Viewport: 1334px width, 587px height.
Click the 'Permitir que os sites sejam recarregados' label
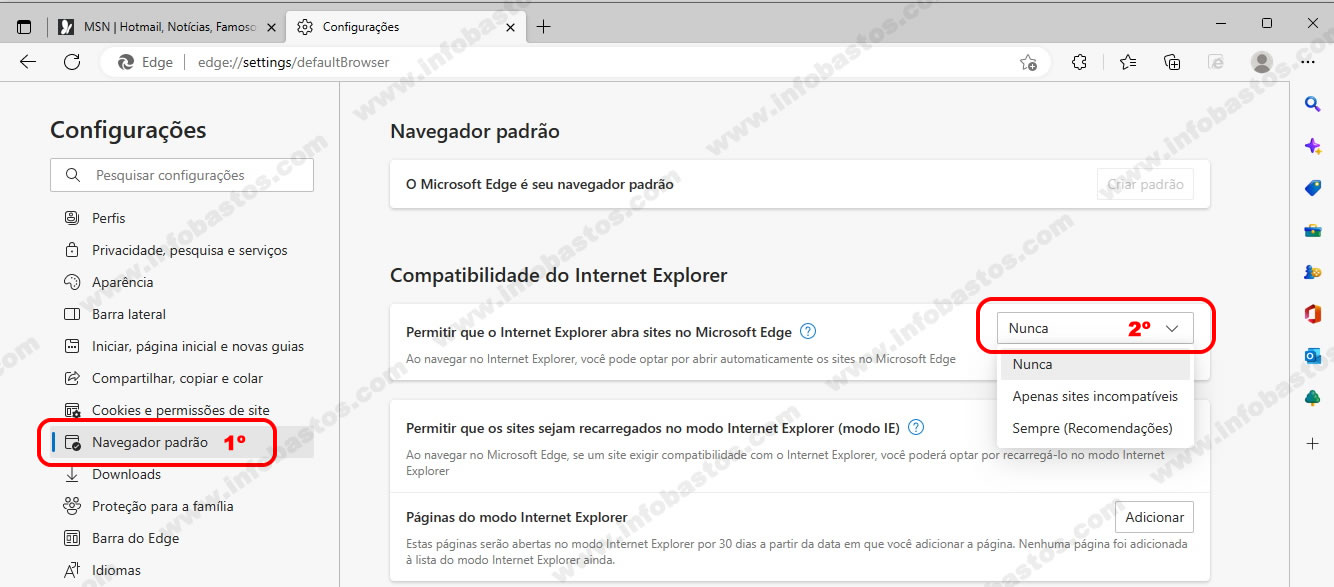pos(653,428)
